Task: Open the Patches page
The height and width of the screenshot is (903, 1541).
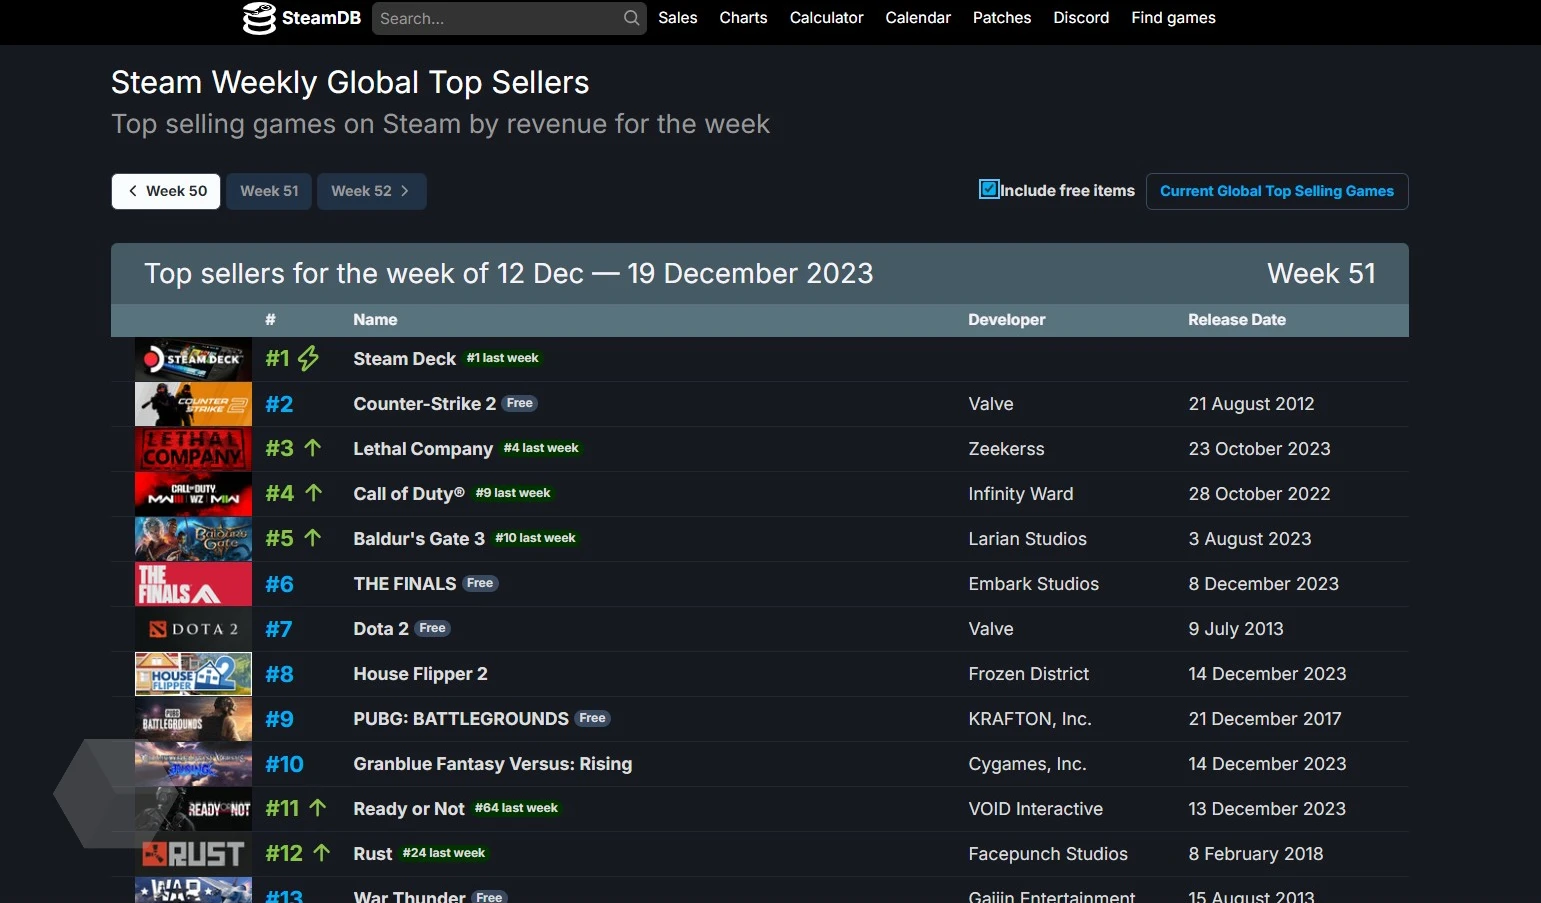Action: pos(1002,18)
